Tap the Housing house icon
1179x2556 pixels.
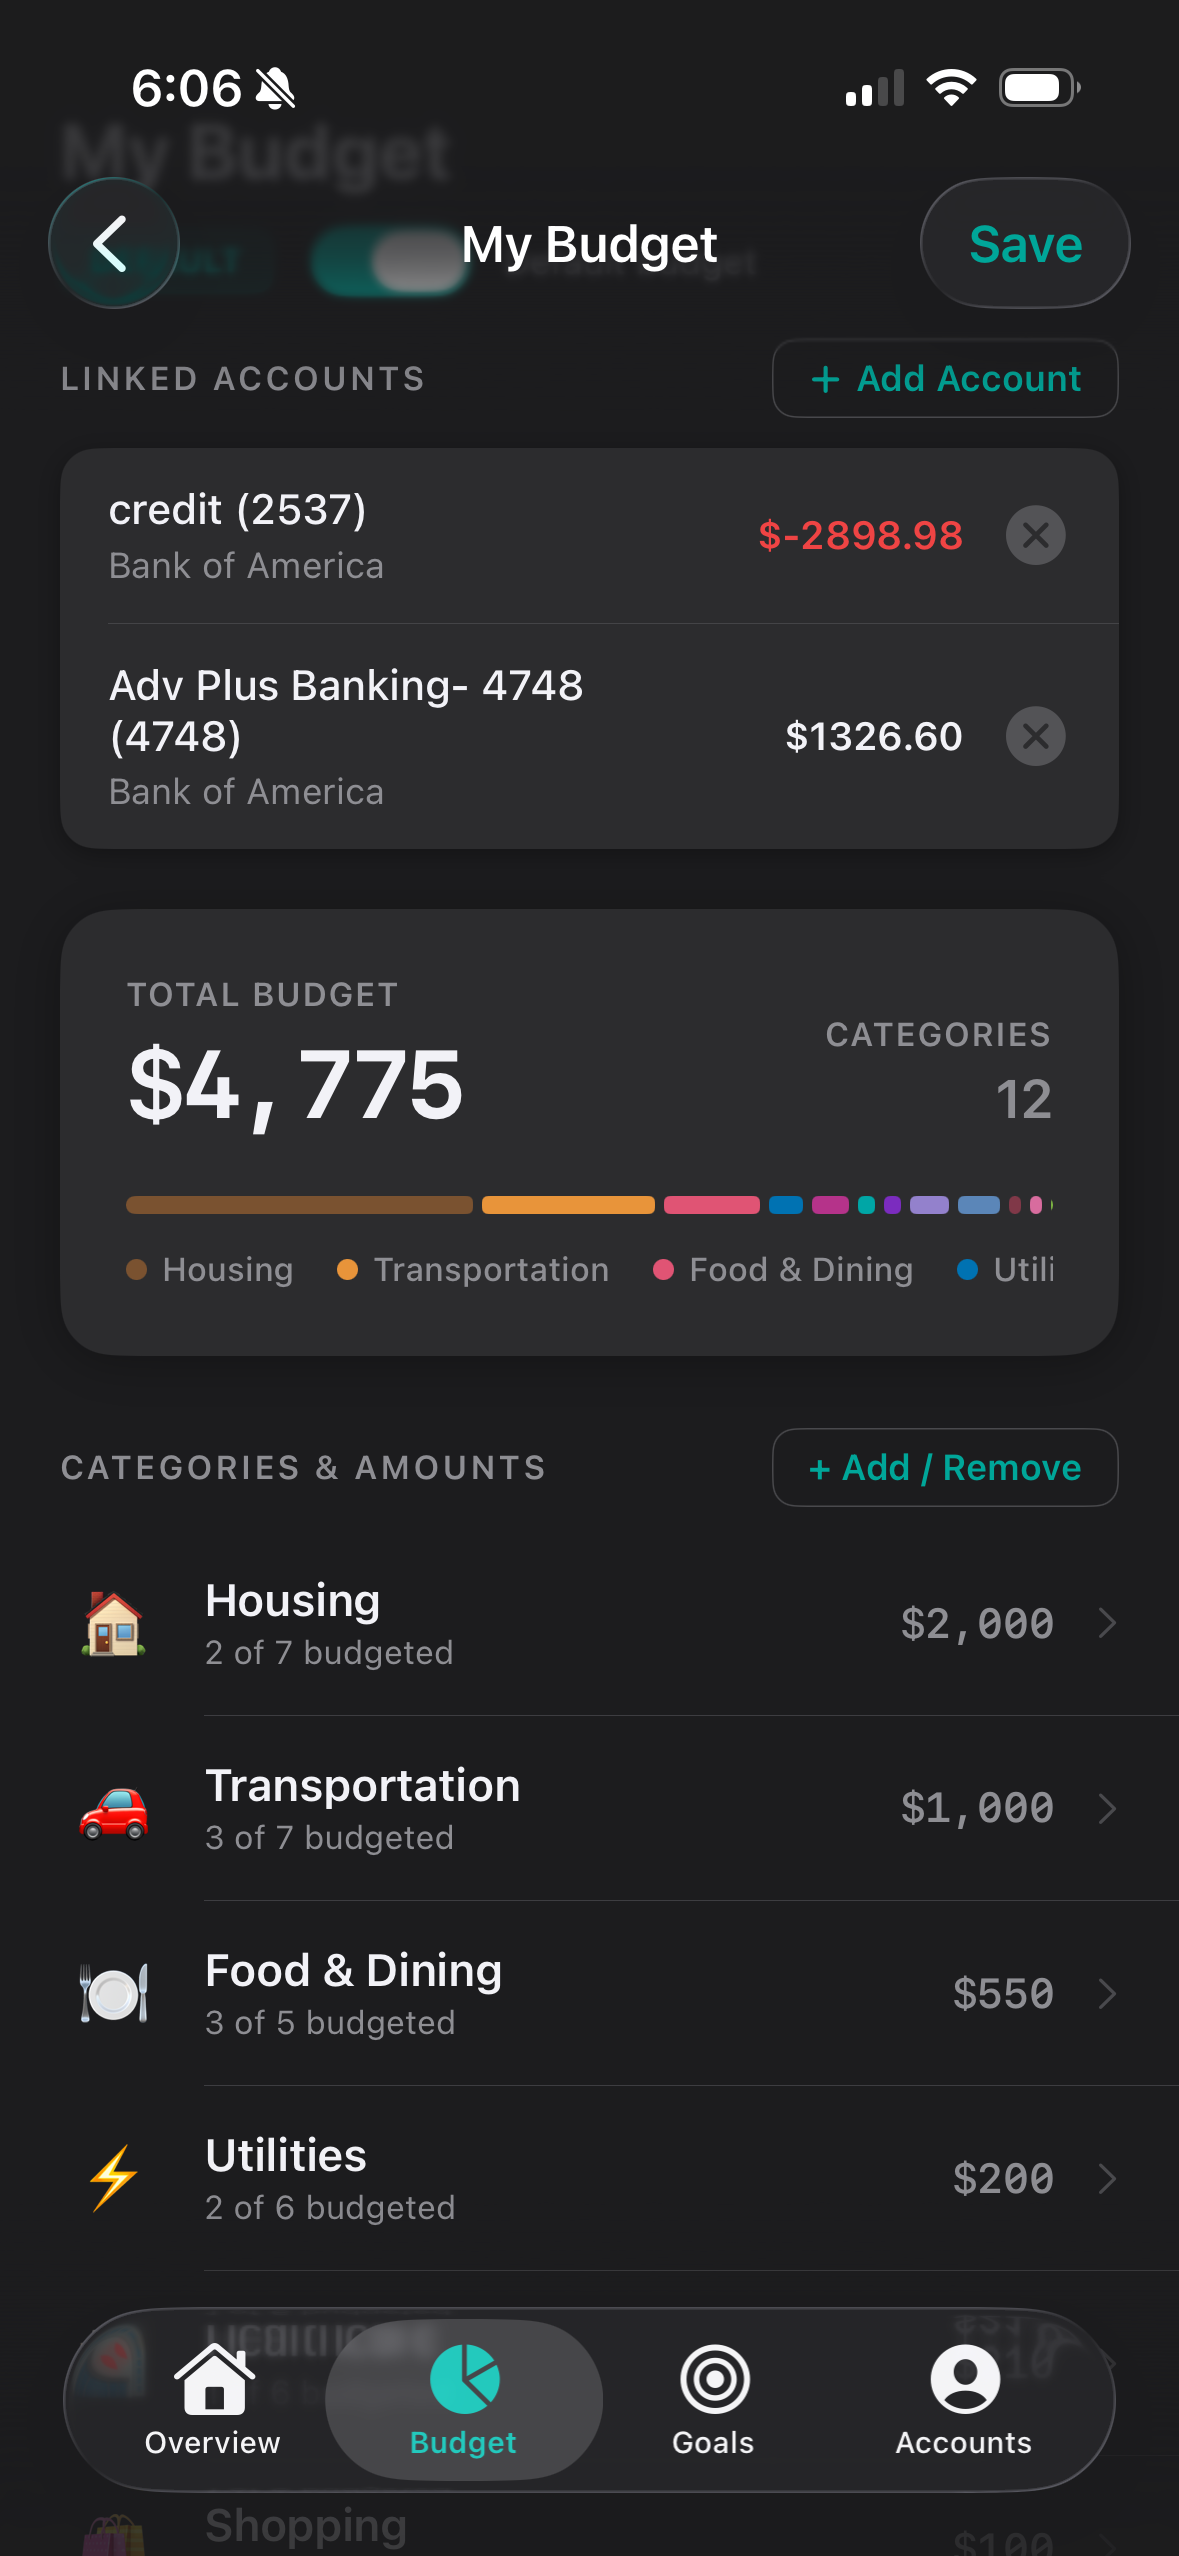click(114, 1624)
